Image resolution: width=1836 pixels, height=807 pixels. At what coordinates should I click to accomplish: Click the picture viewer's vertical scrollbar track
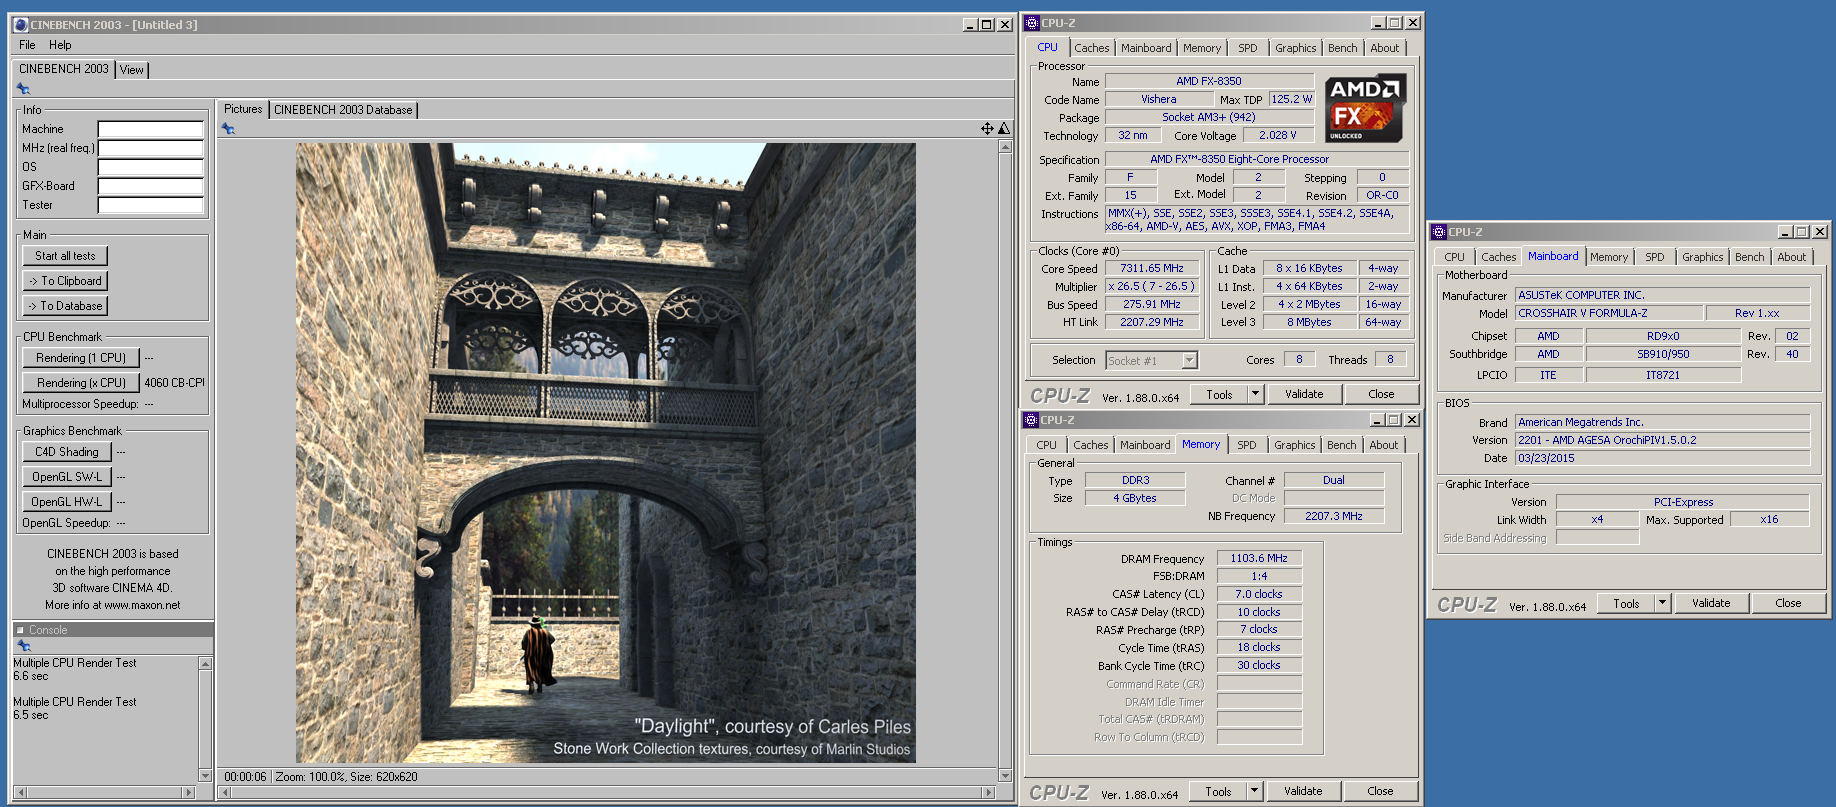pos(1005,461)
